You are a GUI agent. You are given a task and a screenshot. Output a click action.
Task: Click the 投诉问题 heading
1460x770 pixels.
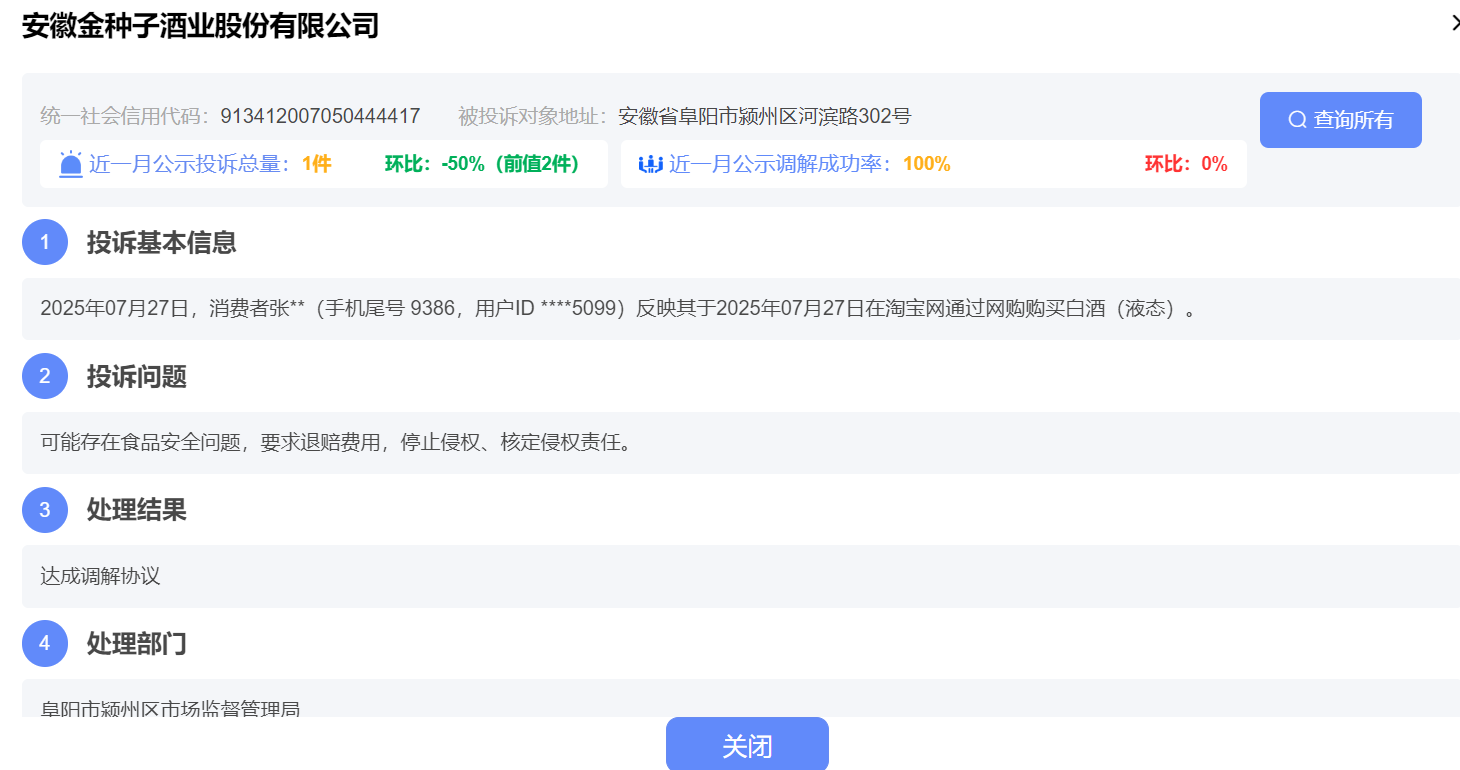[136, 376]
